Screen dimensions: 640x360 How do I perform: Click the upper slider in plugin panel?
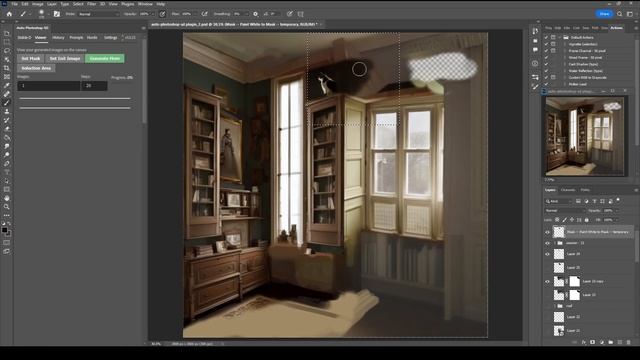(75, 98)
